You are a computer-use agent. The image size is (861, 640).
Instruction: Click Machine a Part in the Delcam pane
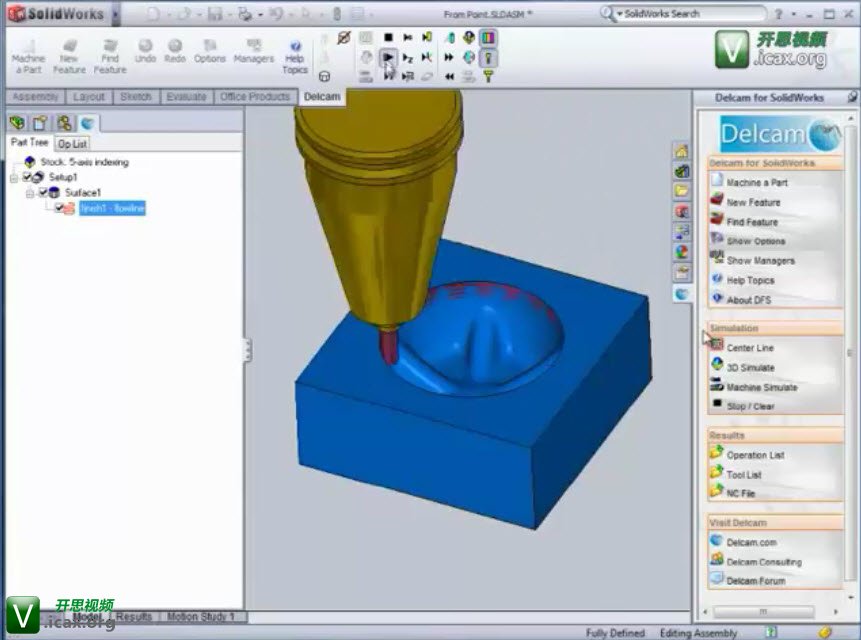(757, 182)
